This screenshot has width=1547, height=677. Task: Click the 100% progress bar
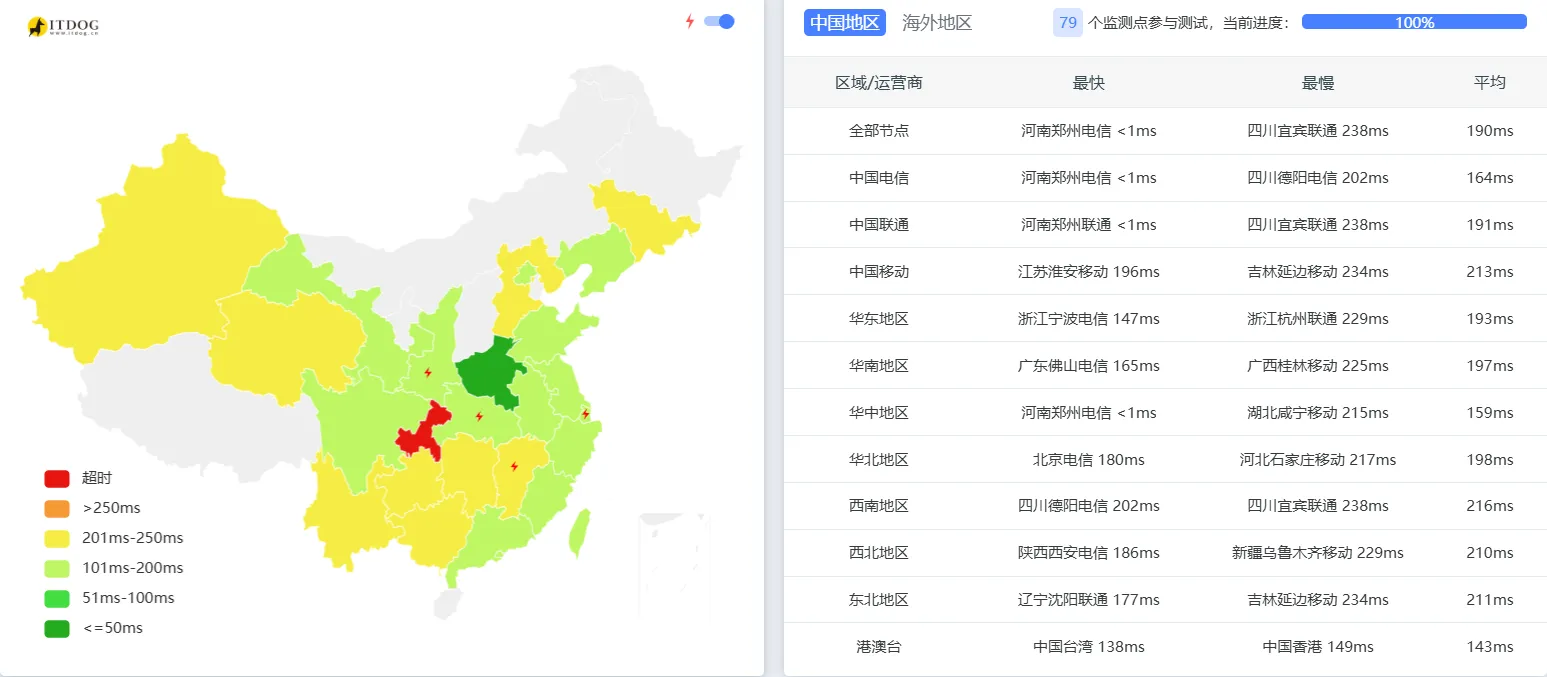point(1414,22)
